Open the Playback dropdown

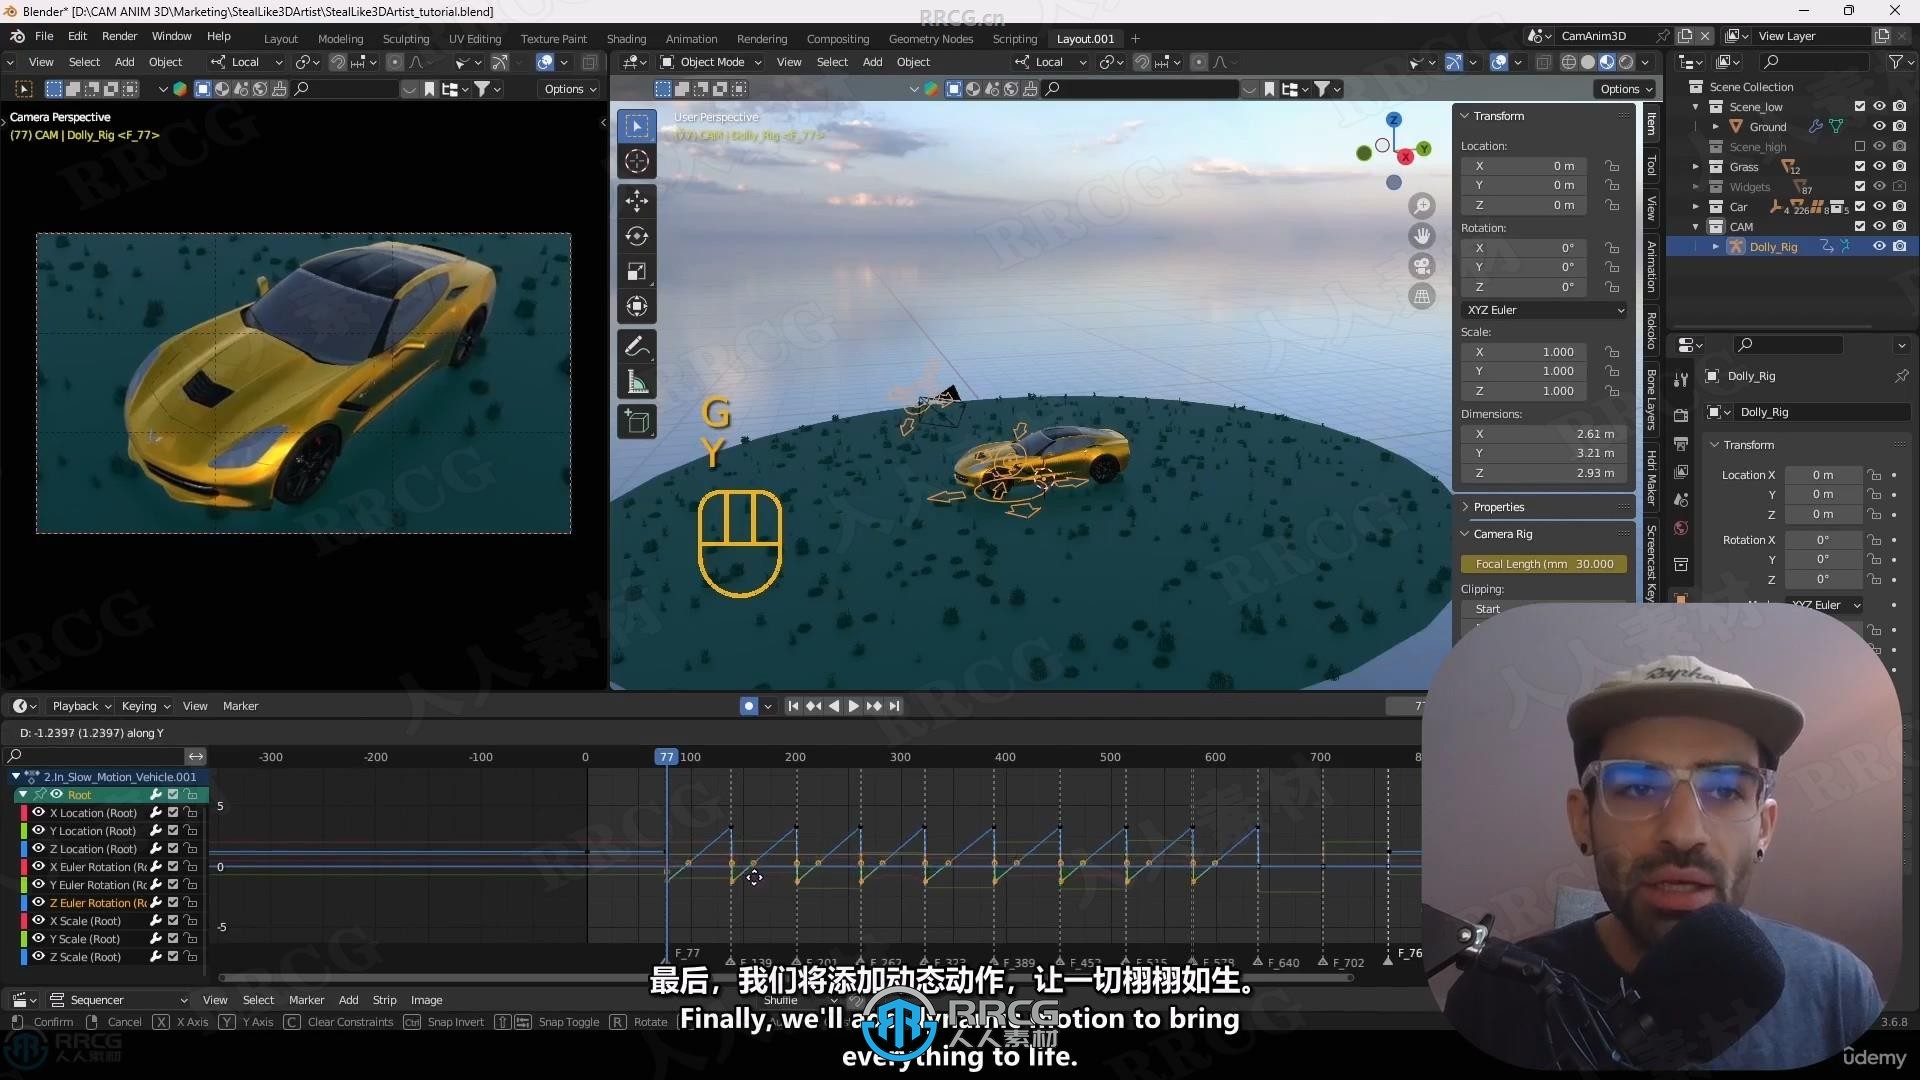[82, 706]
